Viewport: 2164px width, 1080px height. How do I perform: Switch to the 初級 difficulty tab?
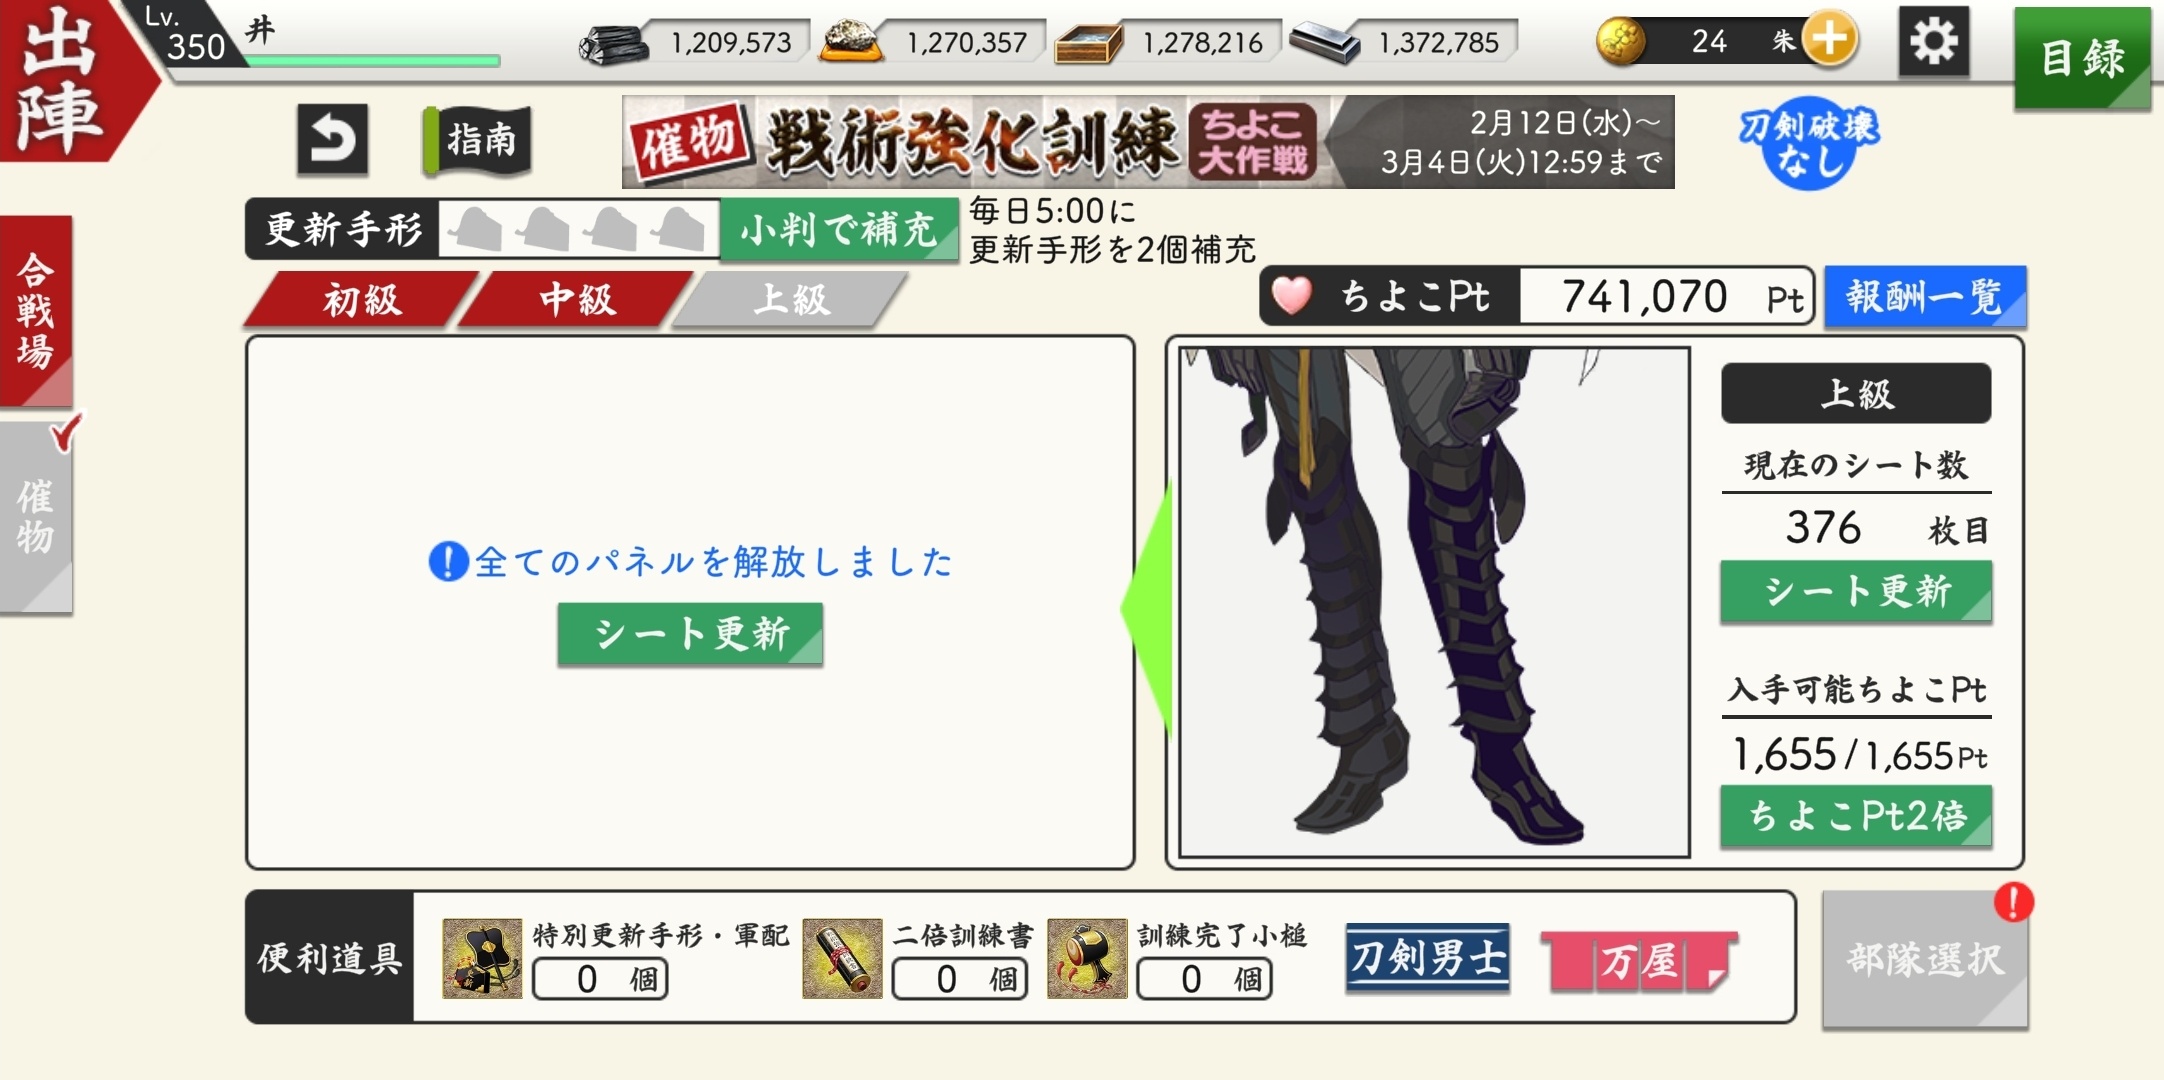[362, 299]
